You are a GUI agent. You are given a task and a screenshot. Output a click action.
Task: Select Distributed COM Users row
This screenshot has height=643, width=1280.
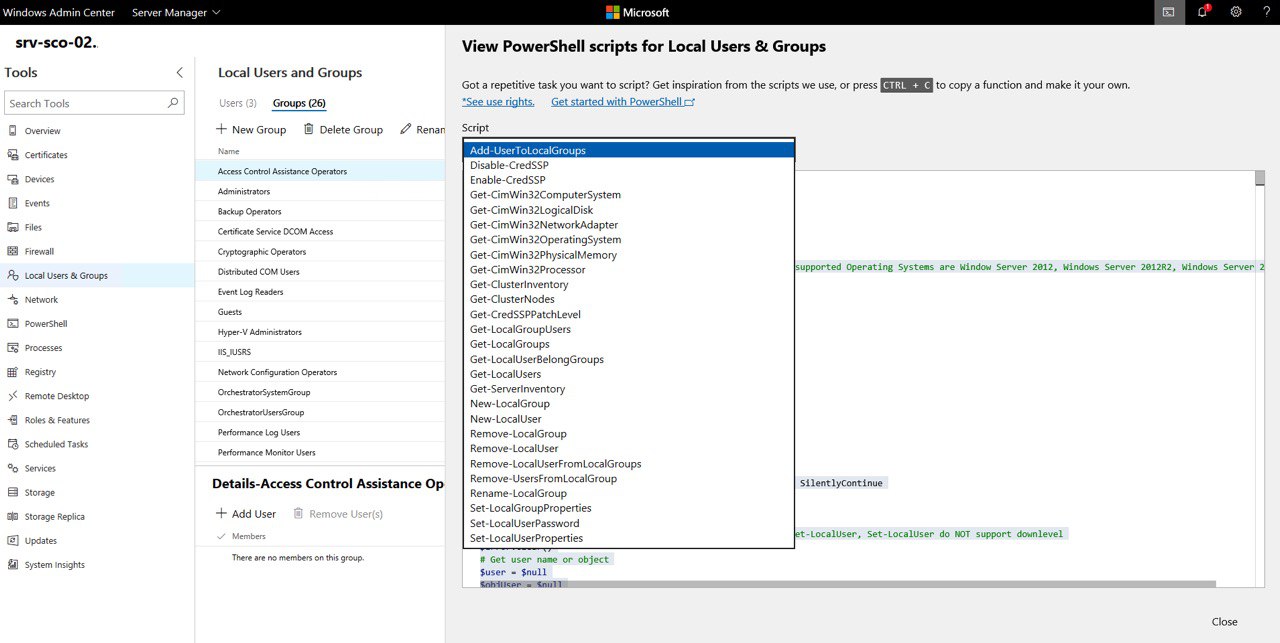pos(320,271)
